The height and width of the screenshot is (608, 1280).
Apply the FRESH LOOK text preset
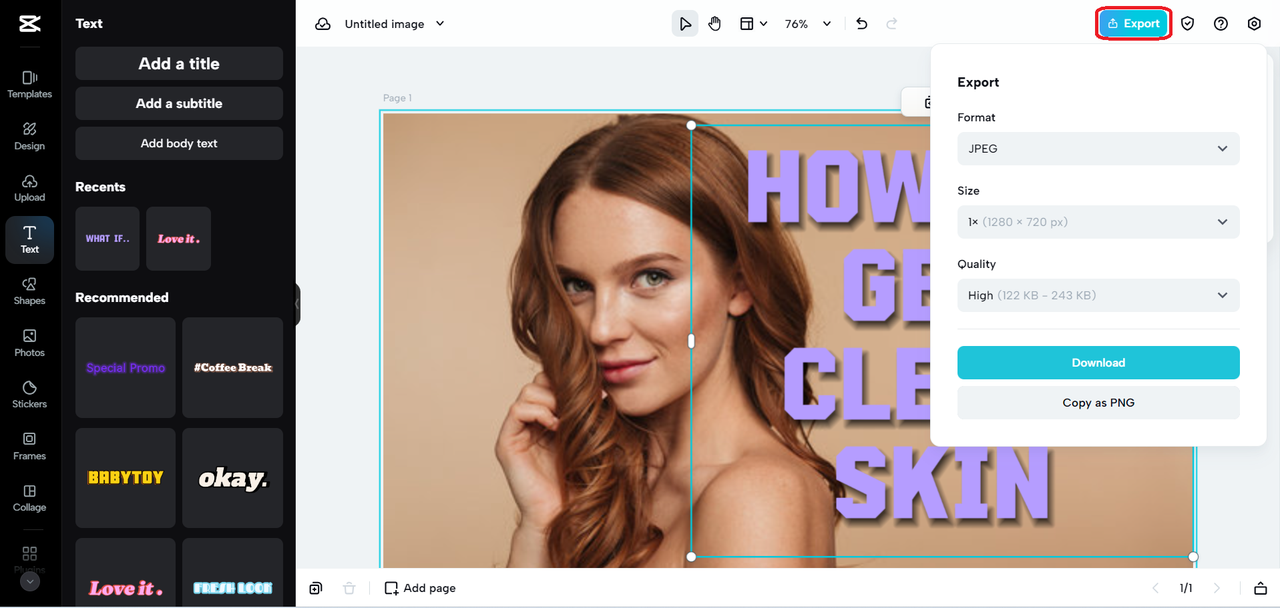click(232, 573)
